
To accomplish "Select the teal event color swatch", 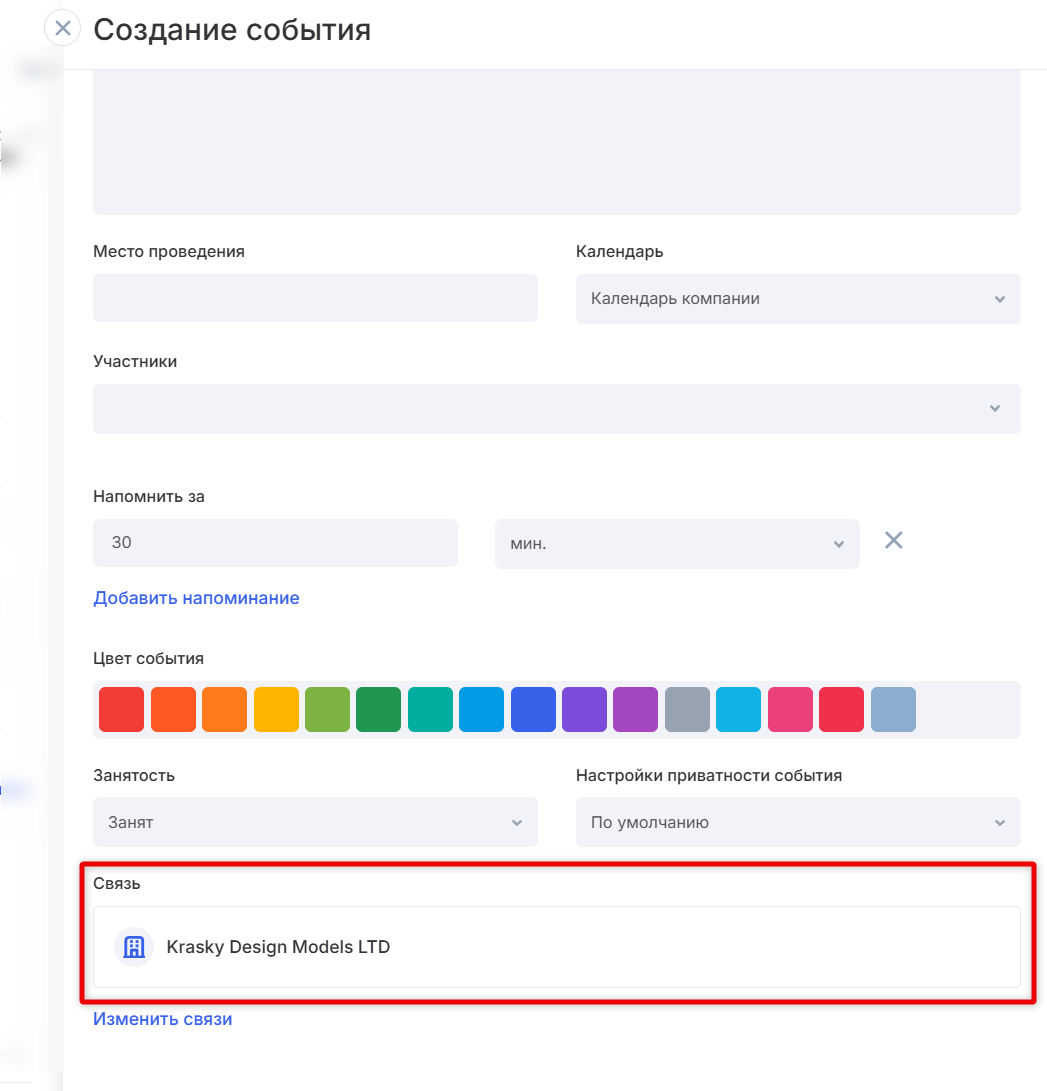I will [x=430, y=710].
